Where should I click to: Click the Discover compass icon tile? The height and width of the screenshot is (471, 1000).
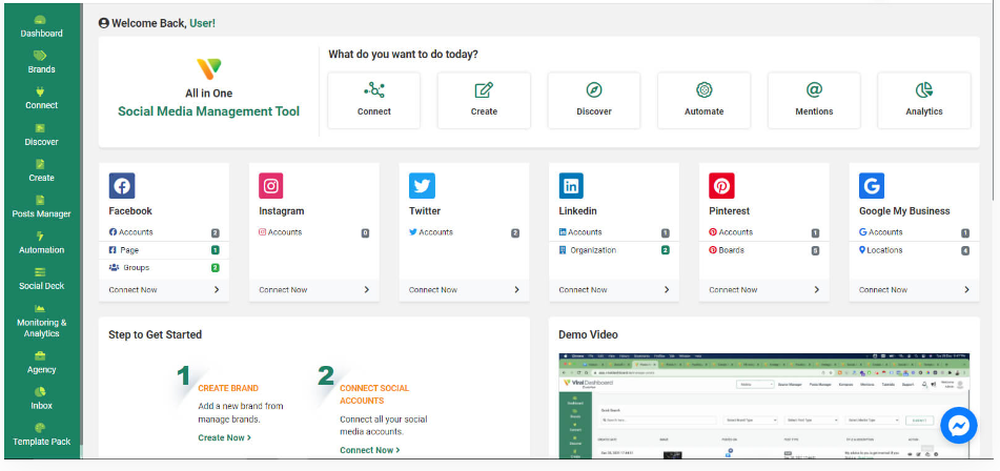594,101
